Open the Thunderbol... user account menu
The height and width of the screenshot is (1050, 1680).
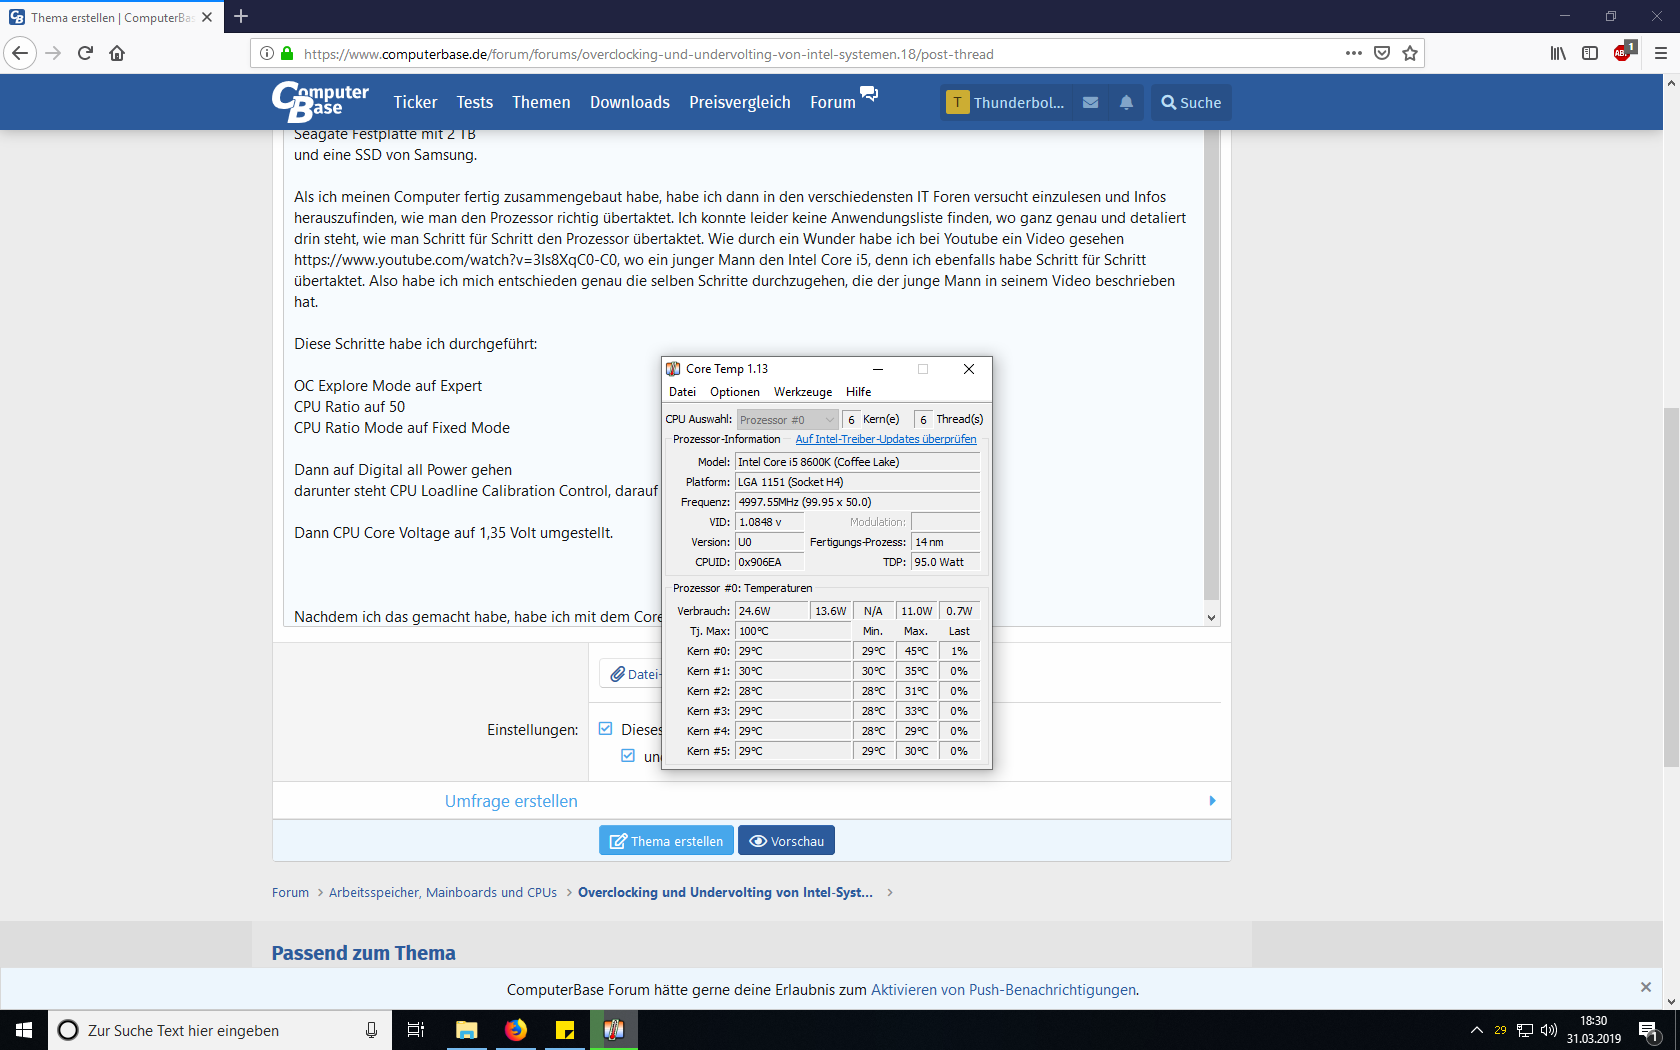point(1006,102)
